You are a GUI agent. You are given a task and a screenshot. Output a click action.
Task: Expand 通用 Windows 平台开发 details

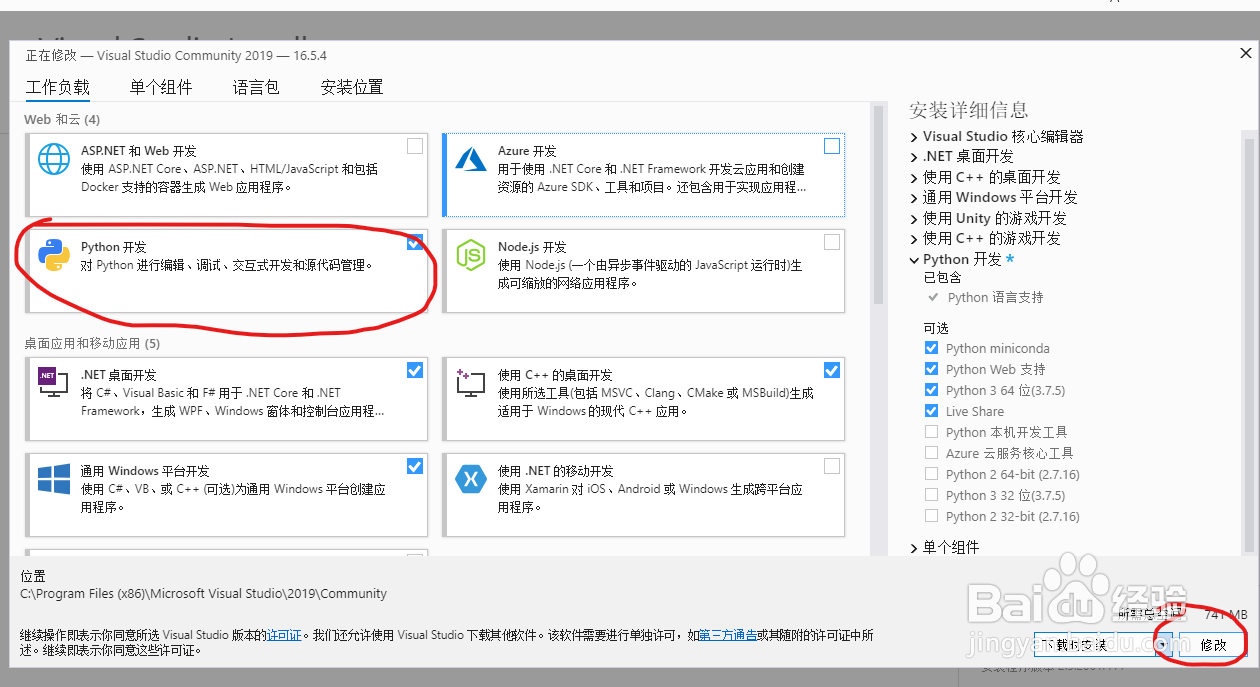(914, 198)
